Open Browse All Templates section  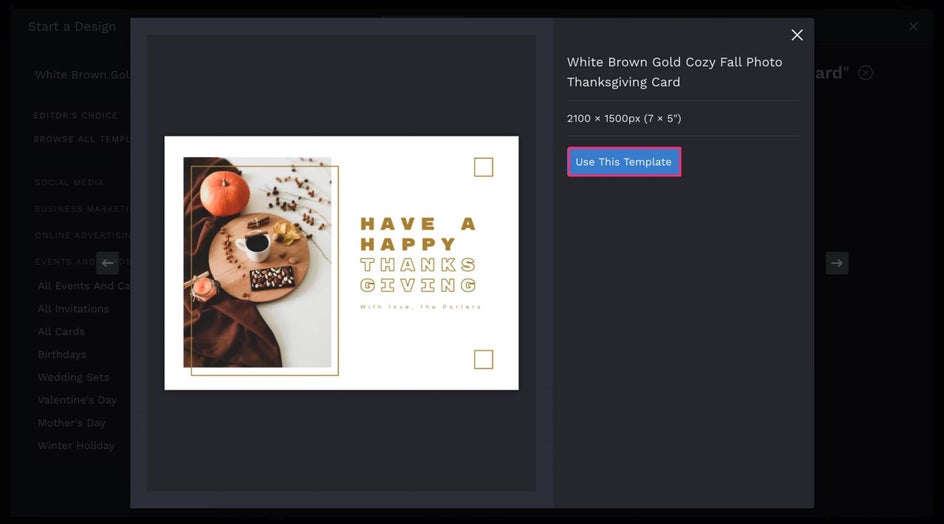point(82,139)
